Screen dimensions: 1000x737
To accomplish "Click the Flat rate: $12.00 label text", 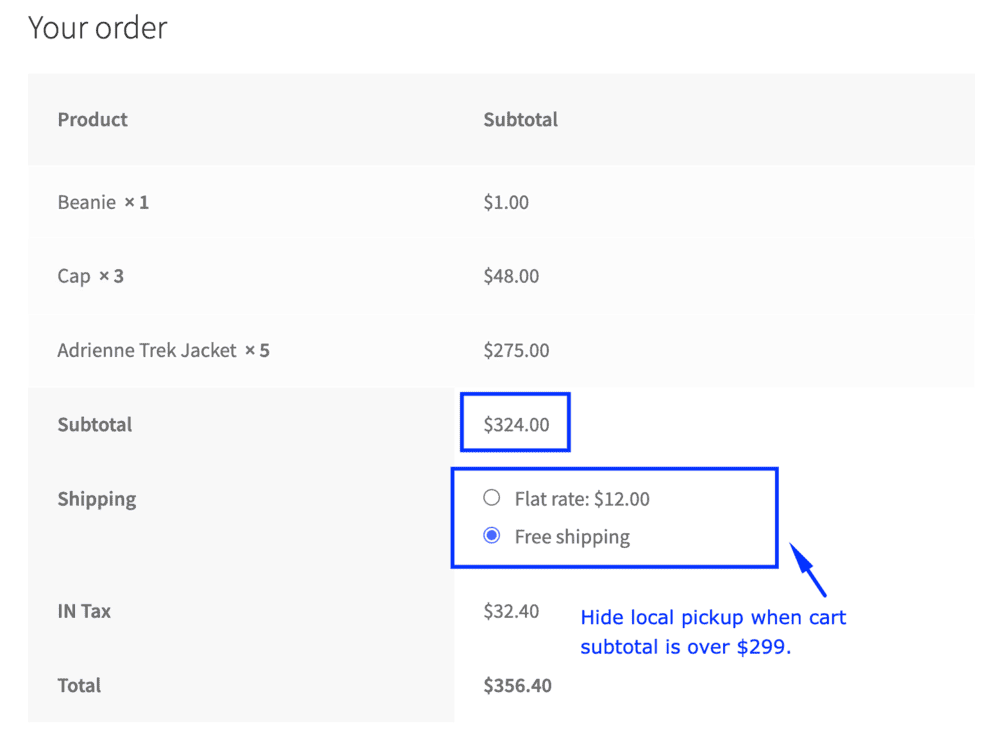I will (x=582, y=499).
